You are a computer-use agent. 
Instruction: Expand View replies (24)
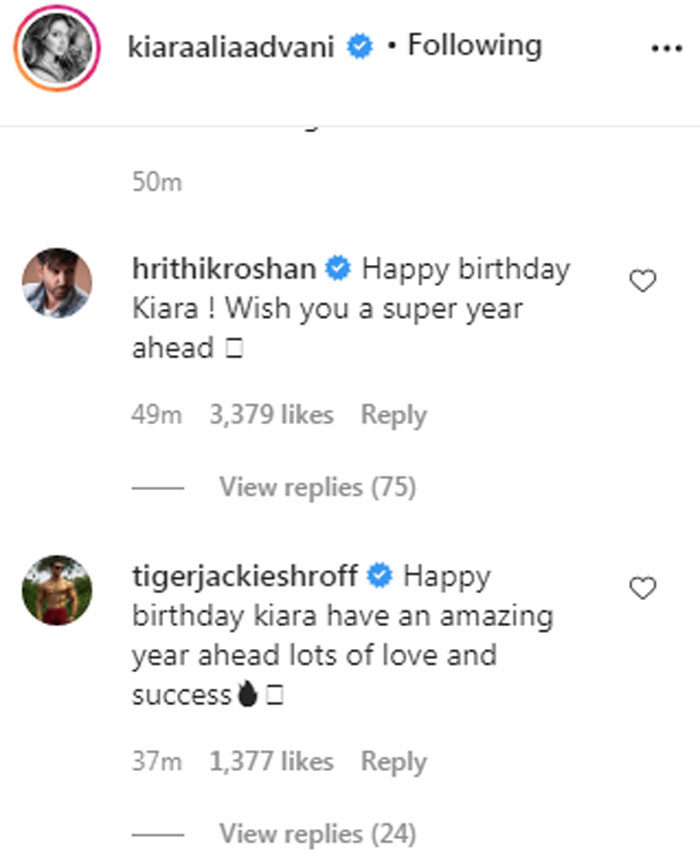tap(317, 833)
